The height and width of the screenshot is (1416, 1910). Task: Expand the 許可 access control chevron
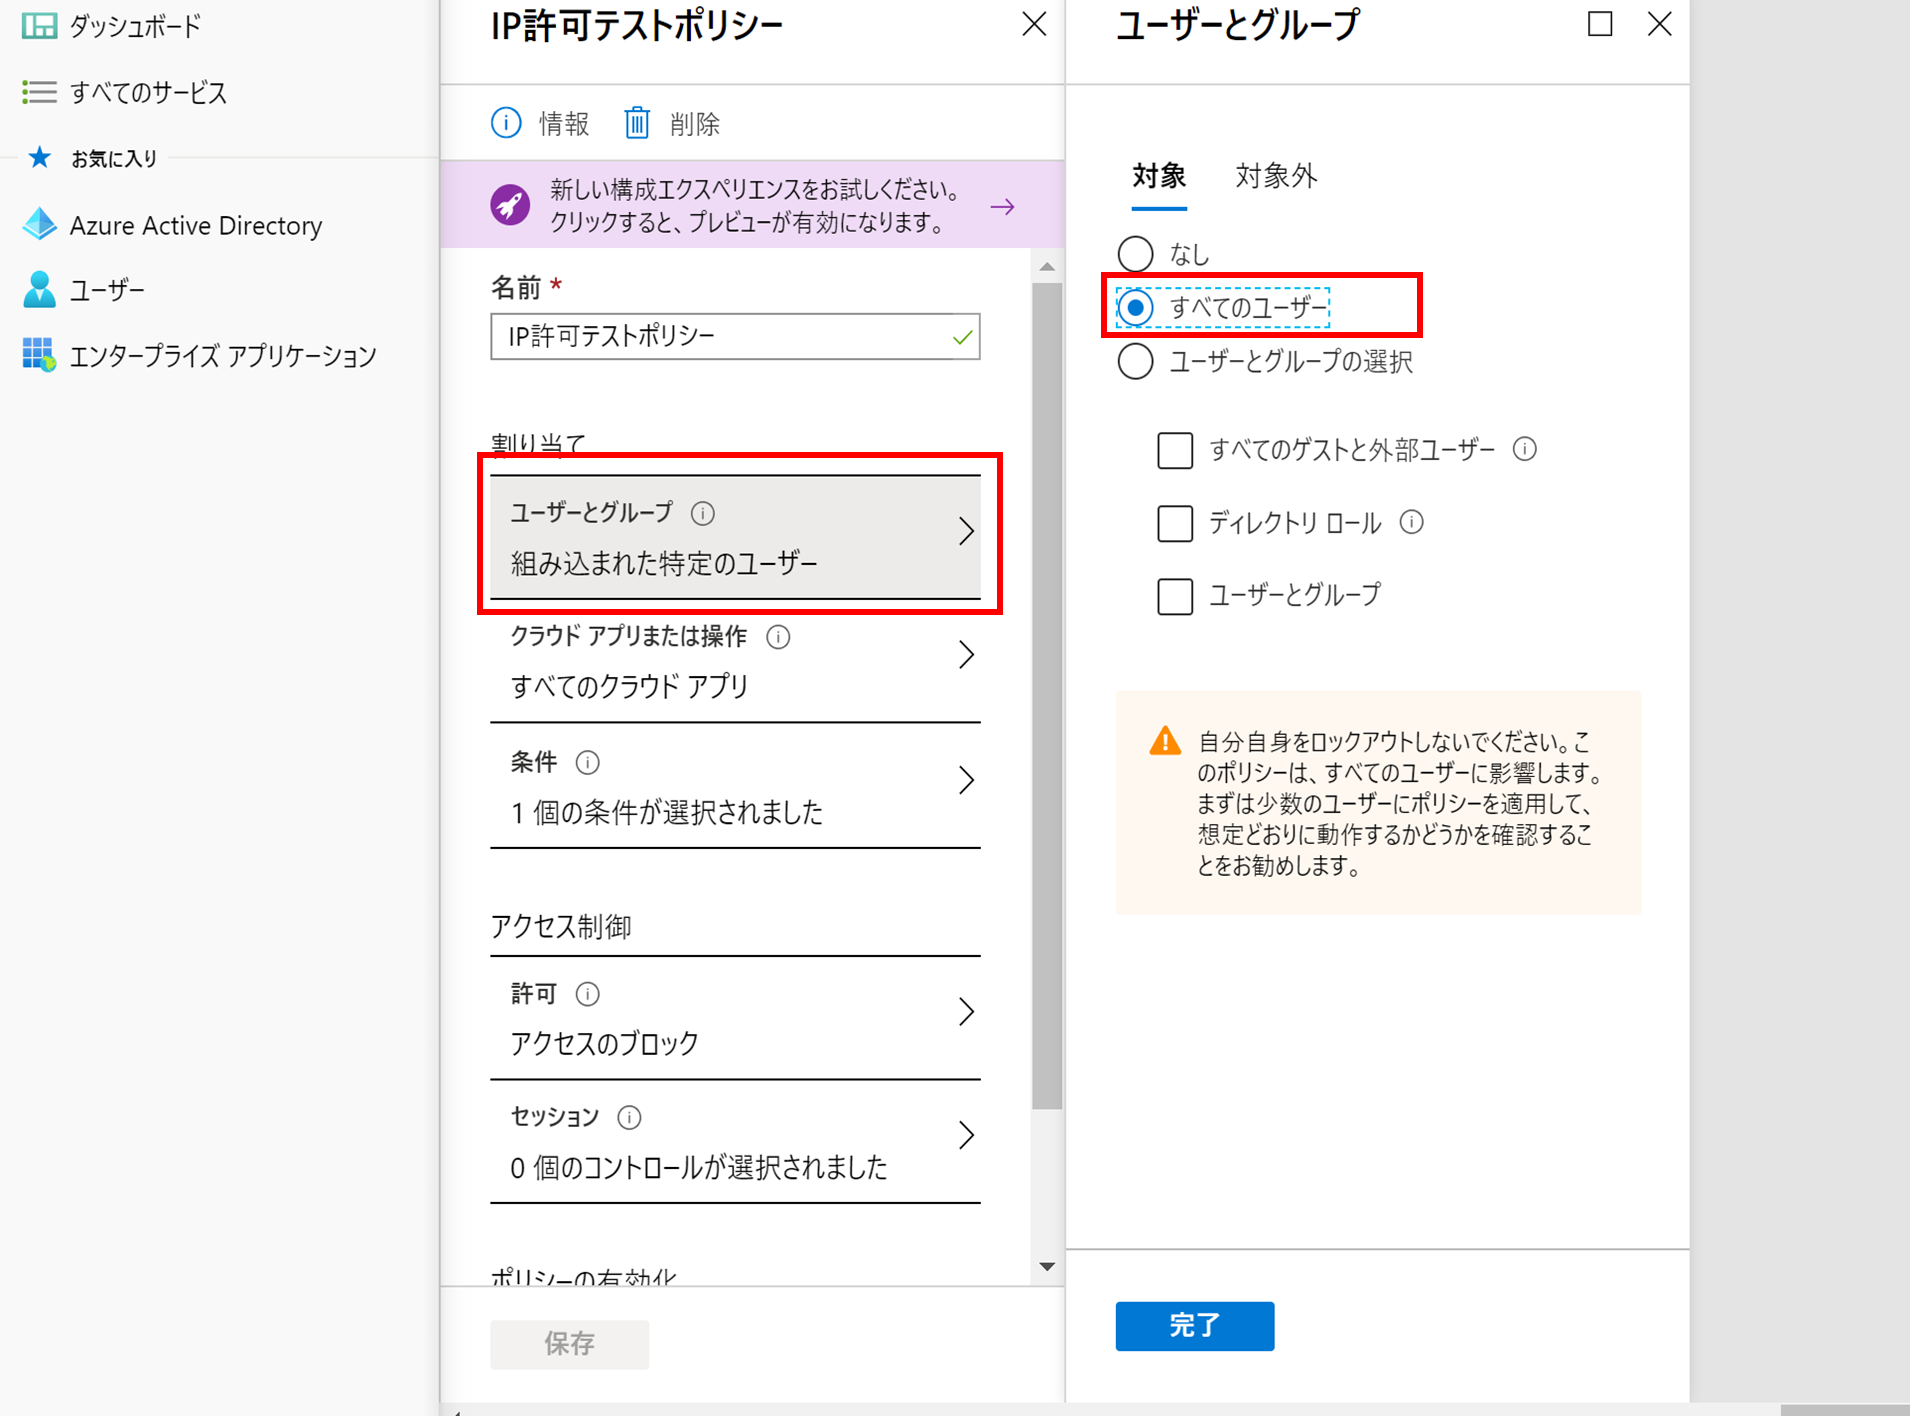pos(966,1012)
